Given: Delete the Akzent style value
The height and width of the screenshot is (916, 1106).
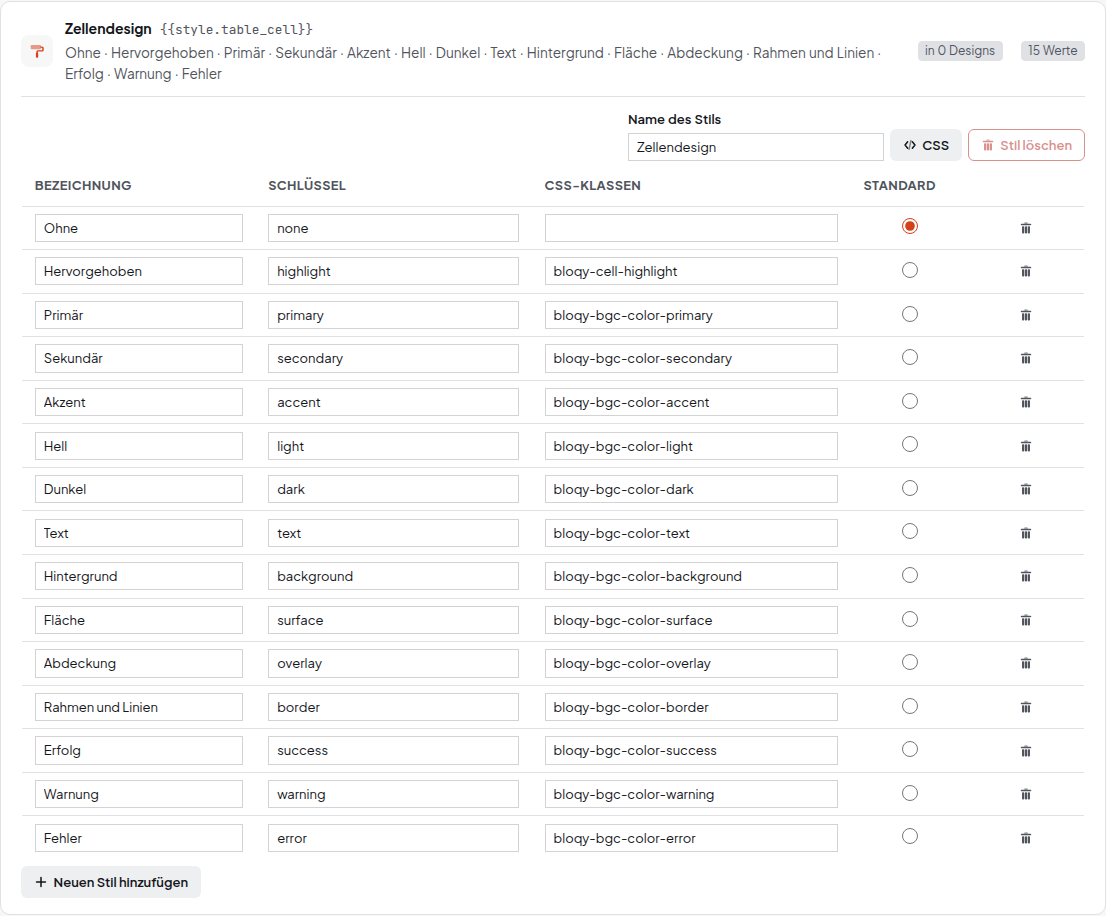Looking at the screenshot, I should coord(1026,402).
